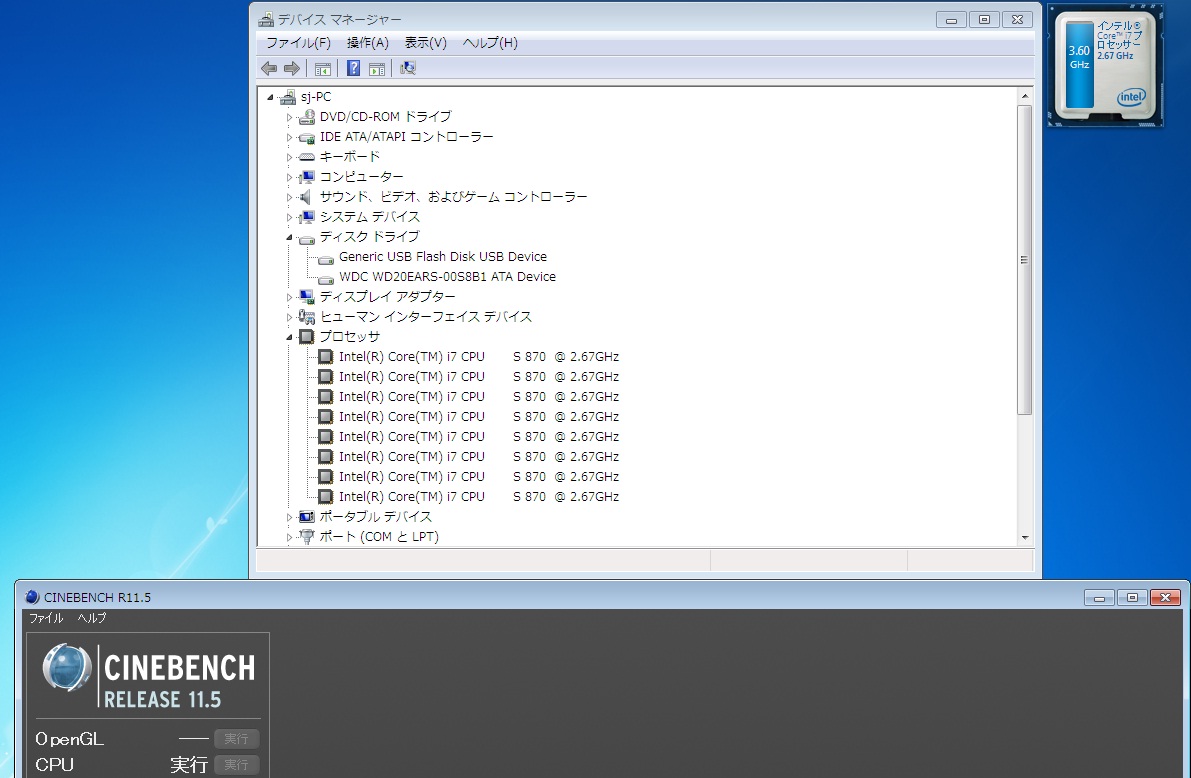1191x778 pixels.
Task: Click the 実行 button next to OpenGL
Action: pyautogui.click(x=236, y=738)
